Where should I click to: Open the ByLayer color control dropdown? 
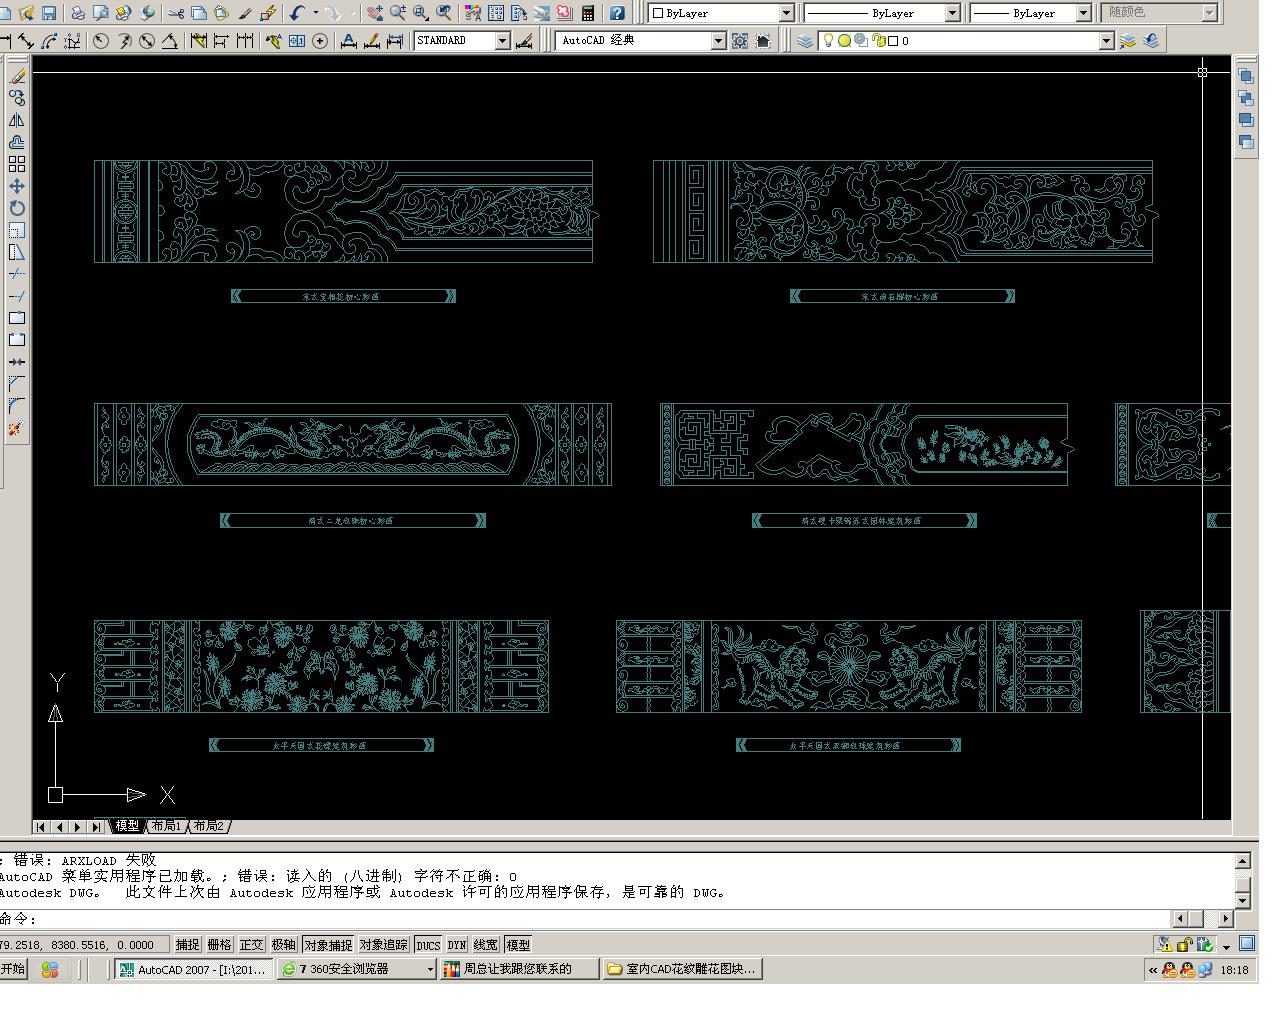786,13
